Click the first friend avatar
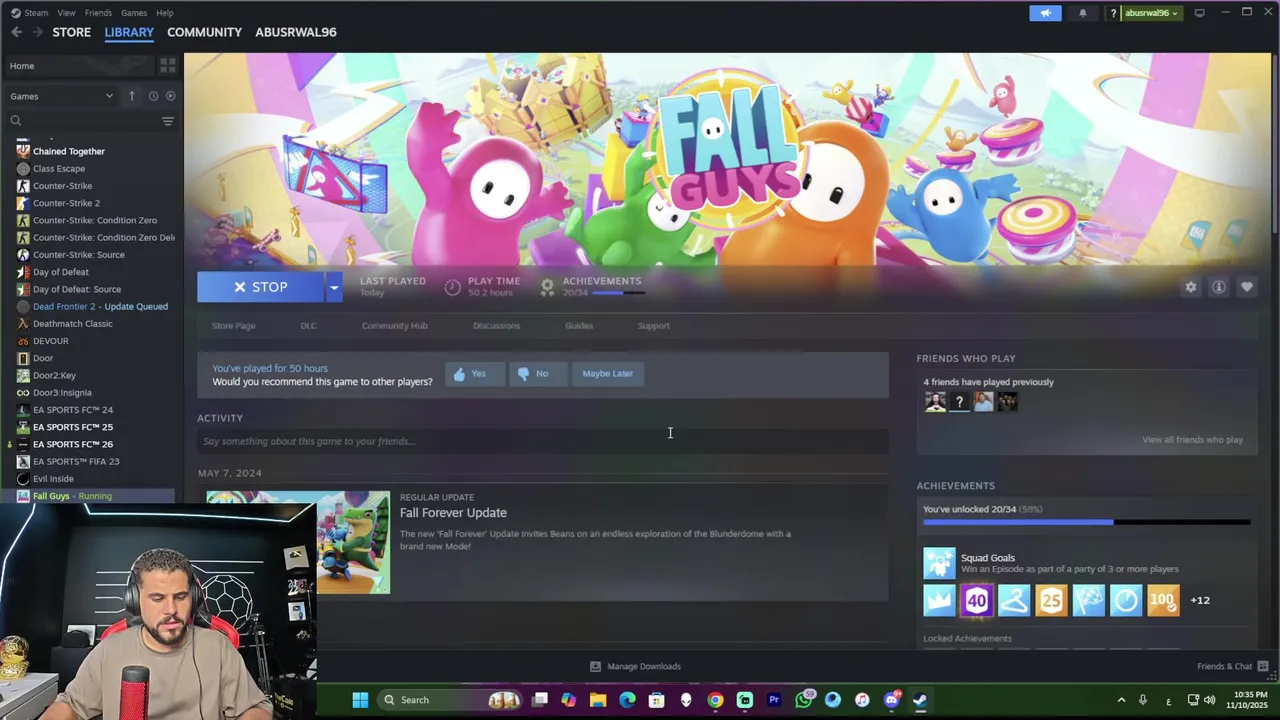 pos(935,402)
